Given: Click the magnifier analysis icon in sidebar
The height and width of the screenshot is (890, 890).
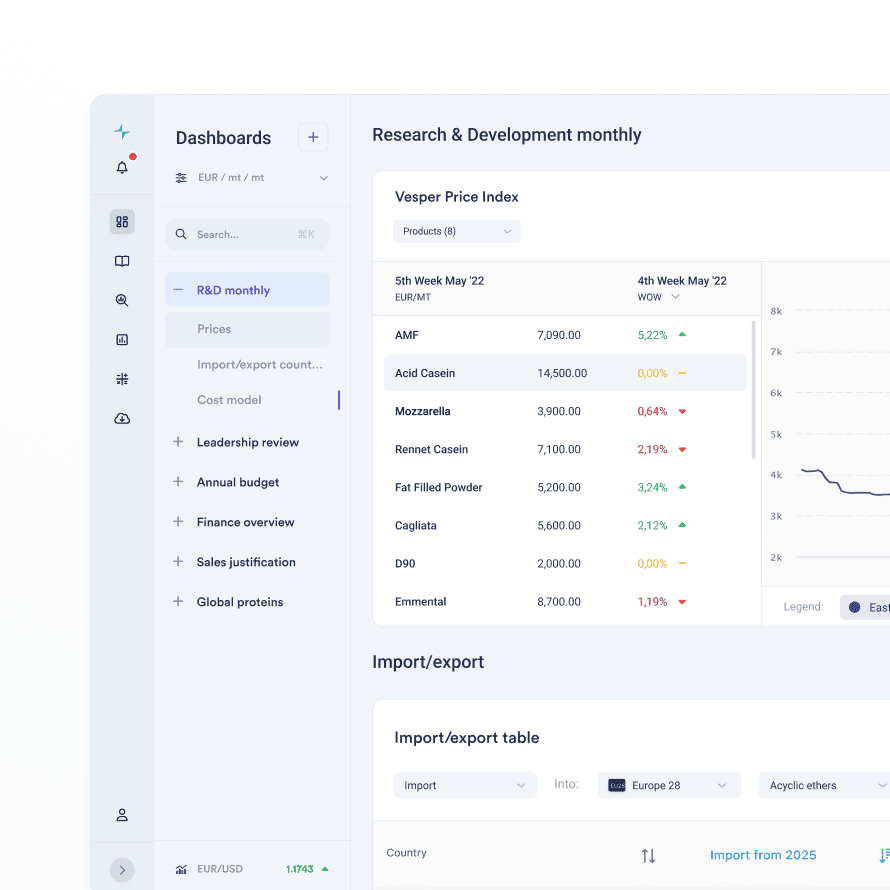Looking at the screenshot, I should [x=122, y=300].
